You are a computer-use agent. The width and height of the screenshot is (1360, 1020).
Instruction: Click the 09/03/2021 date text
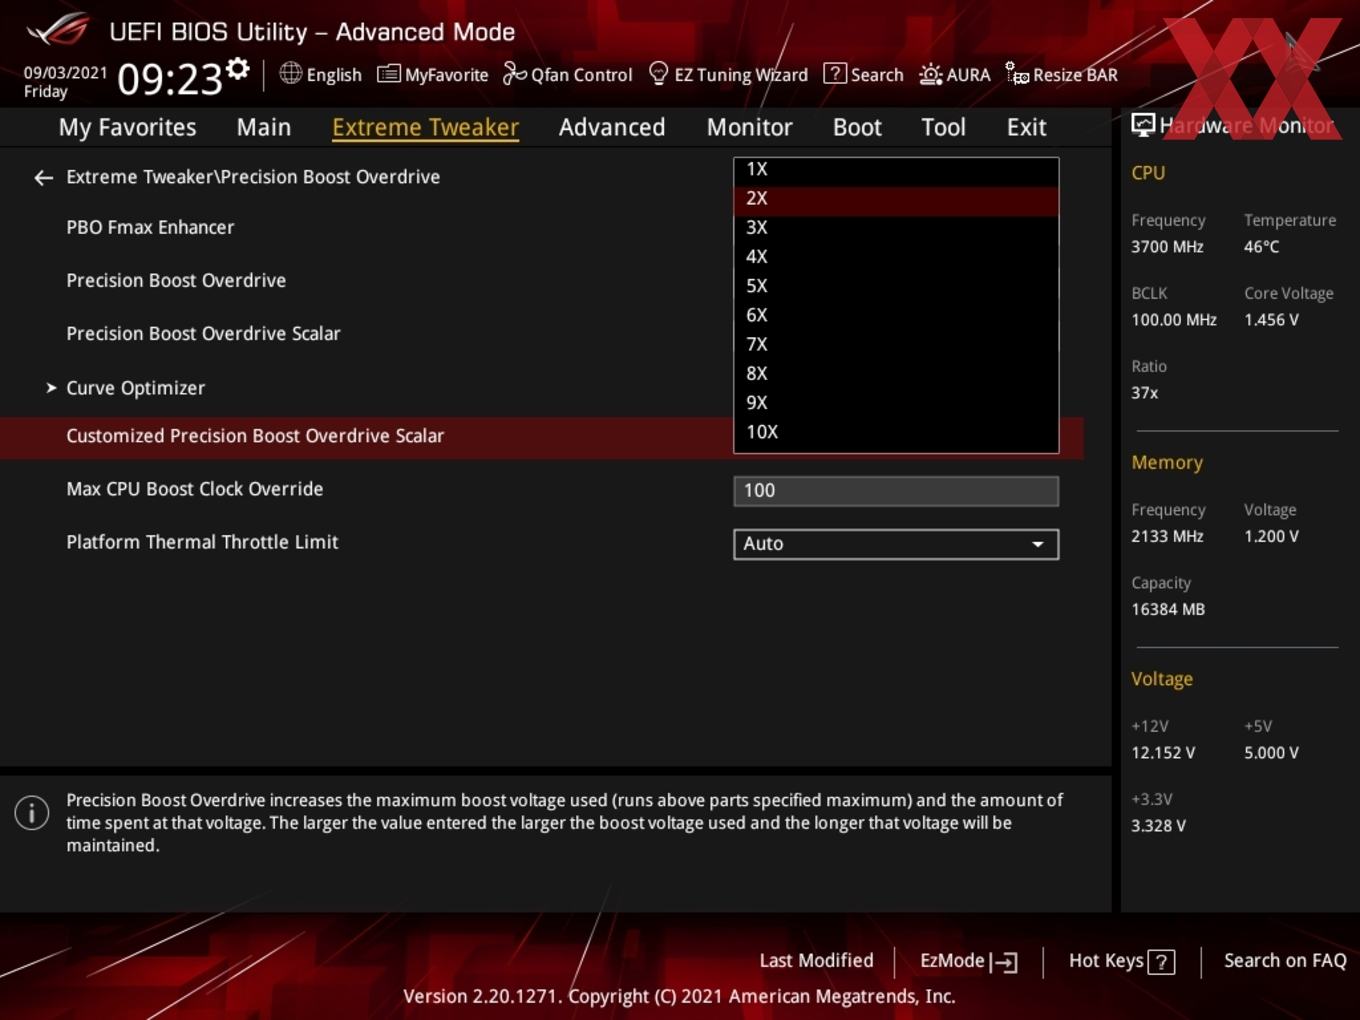[x=65, y=72]
